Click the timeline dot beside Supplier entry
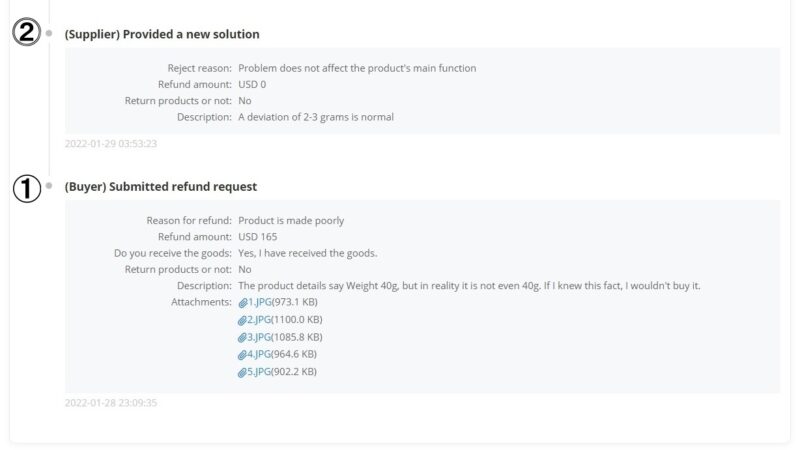Image resolution: width=800 pixels, height=450 pixels. pyautogui.click(x=49, y=33)
